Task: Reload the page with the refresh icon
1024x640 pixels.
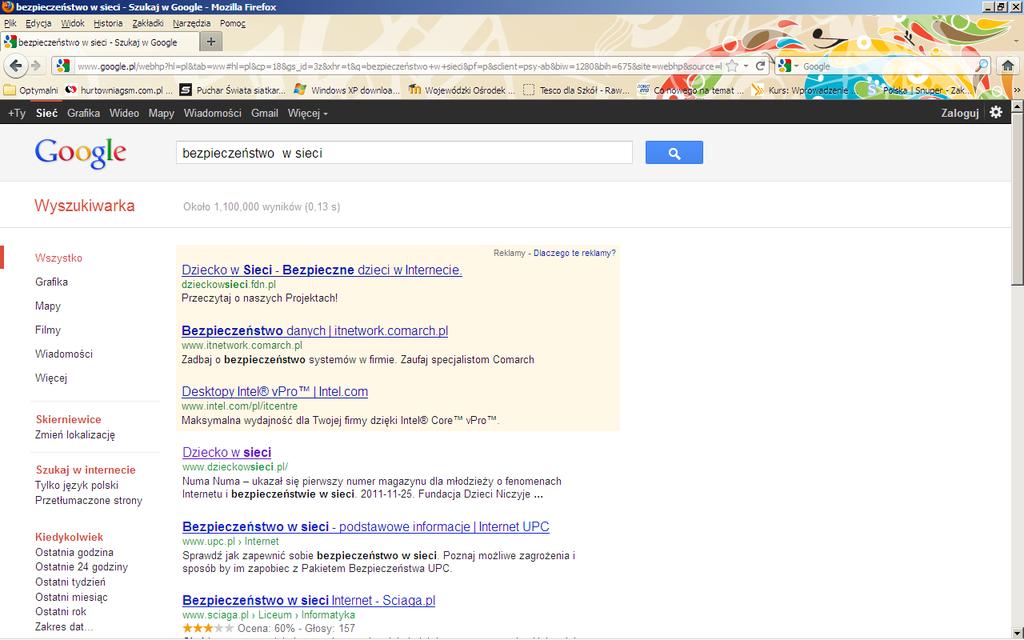Action: click(760, 66)
